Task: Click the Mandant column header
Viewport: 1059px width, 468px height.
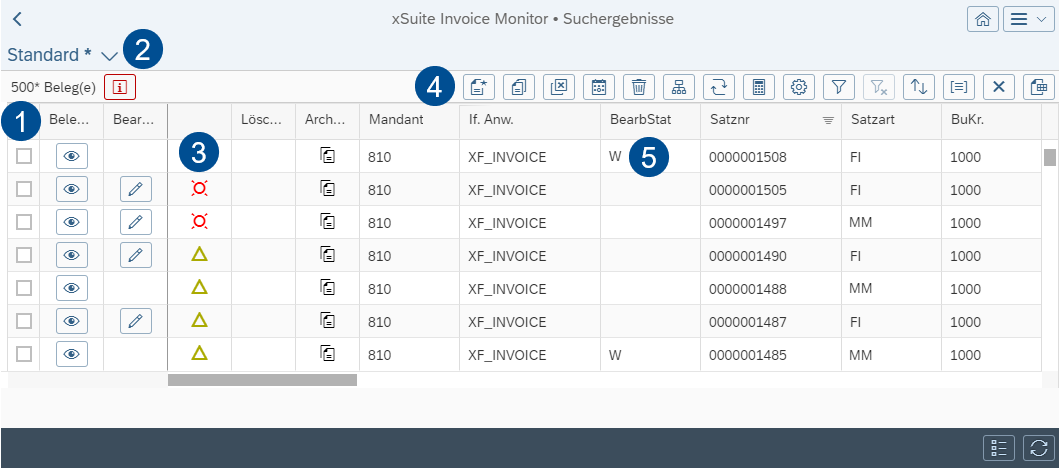Action: pyautogui.click(x=409, y=120)
